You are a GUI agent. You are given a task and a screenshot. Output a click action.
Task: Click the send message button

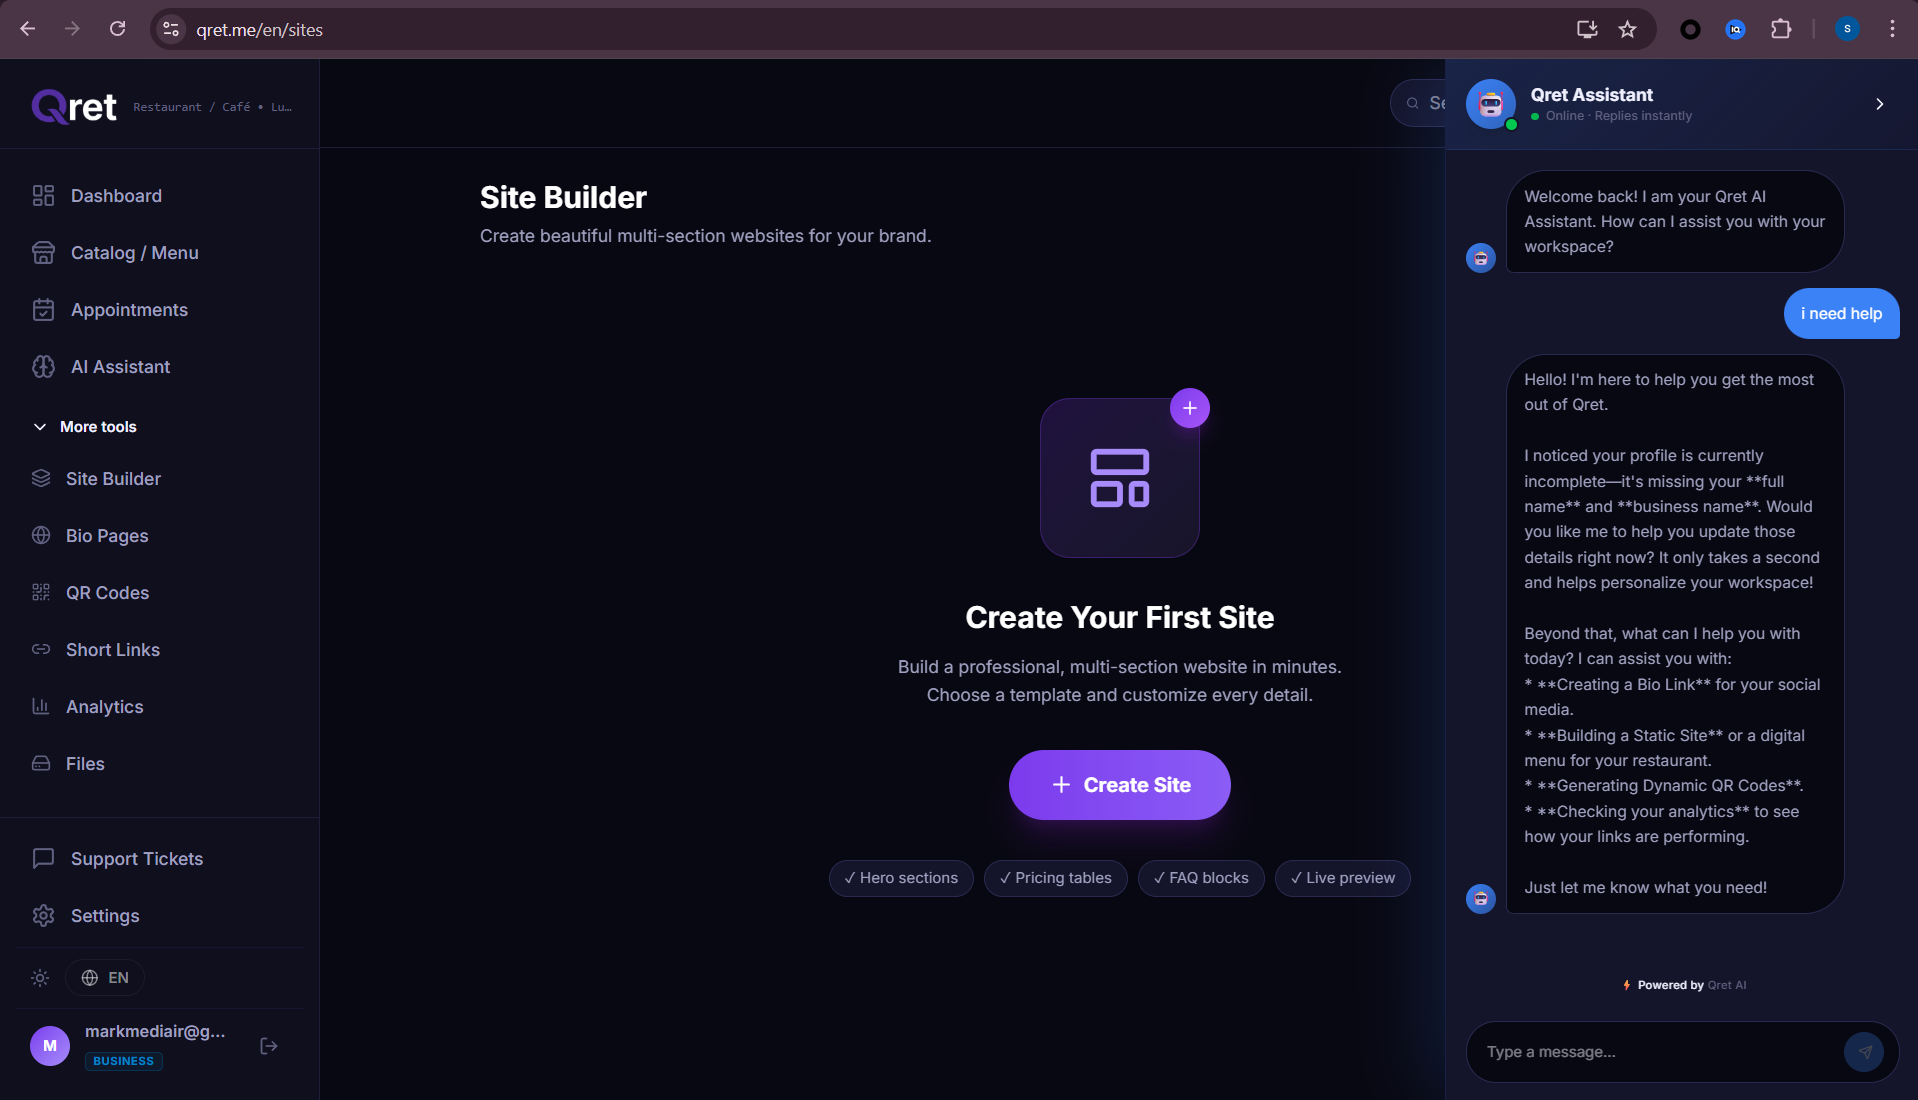click(x=1864, y=1052)
